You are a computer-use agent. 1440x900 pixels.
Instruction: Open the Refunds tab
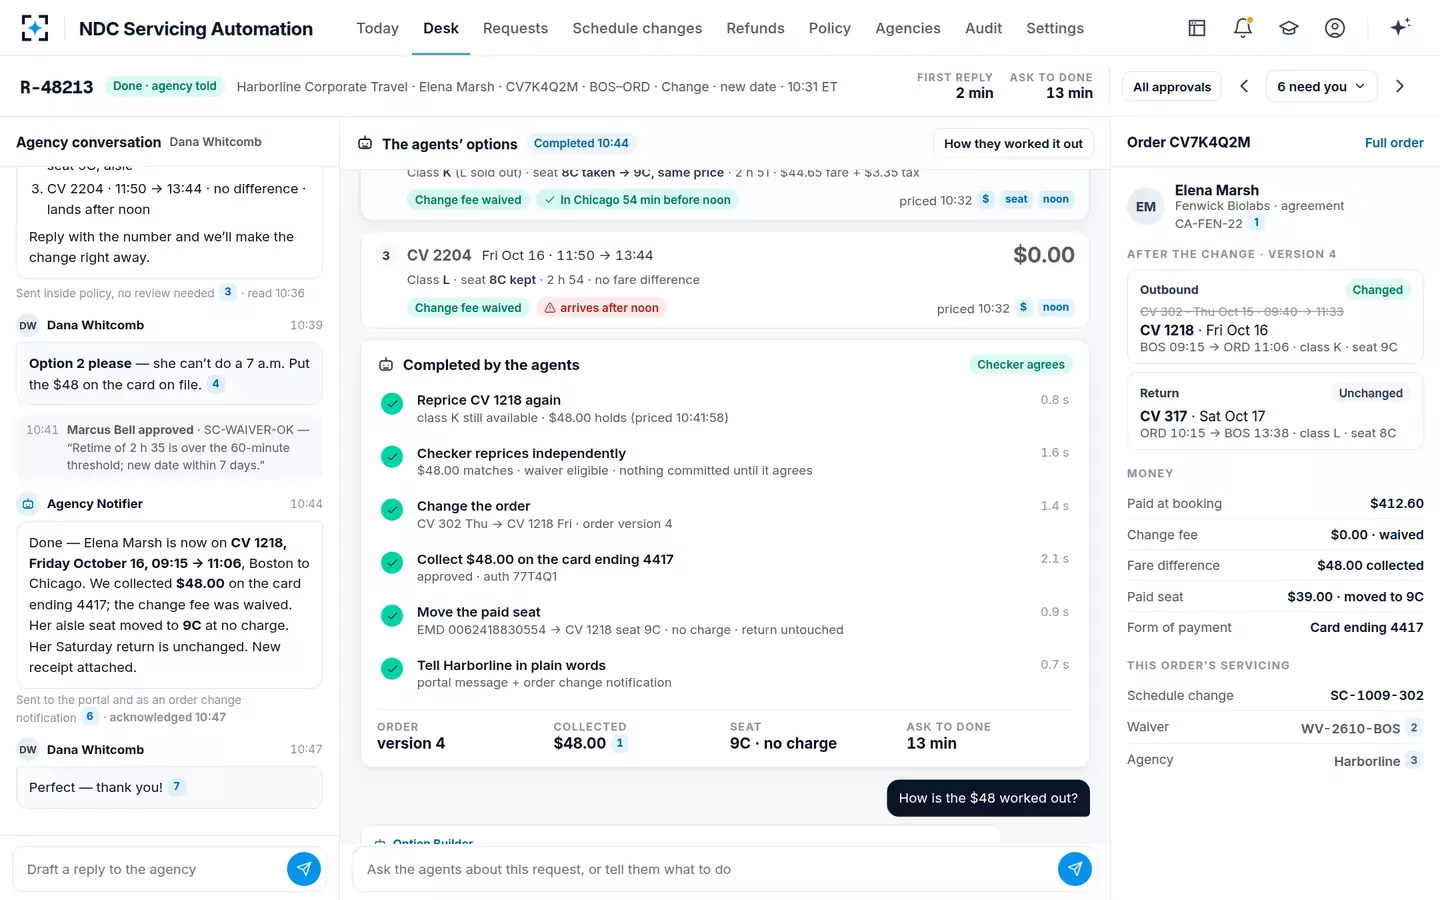[x=755, y=28]
